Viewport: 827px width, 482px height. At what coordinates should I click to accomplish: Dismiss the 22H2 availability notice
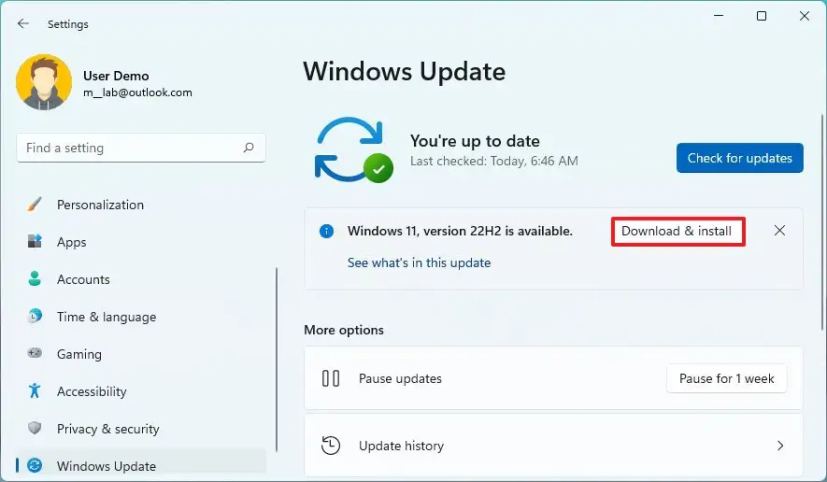click(x=780, y=230)
